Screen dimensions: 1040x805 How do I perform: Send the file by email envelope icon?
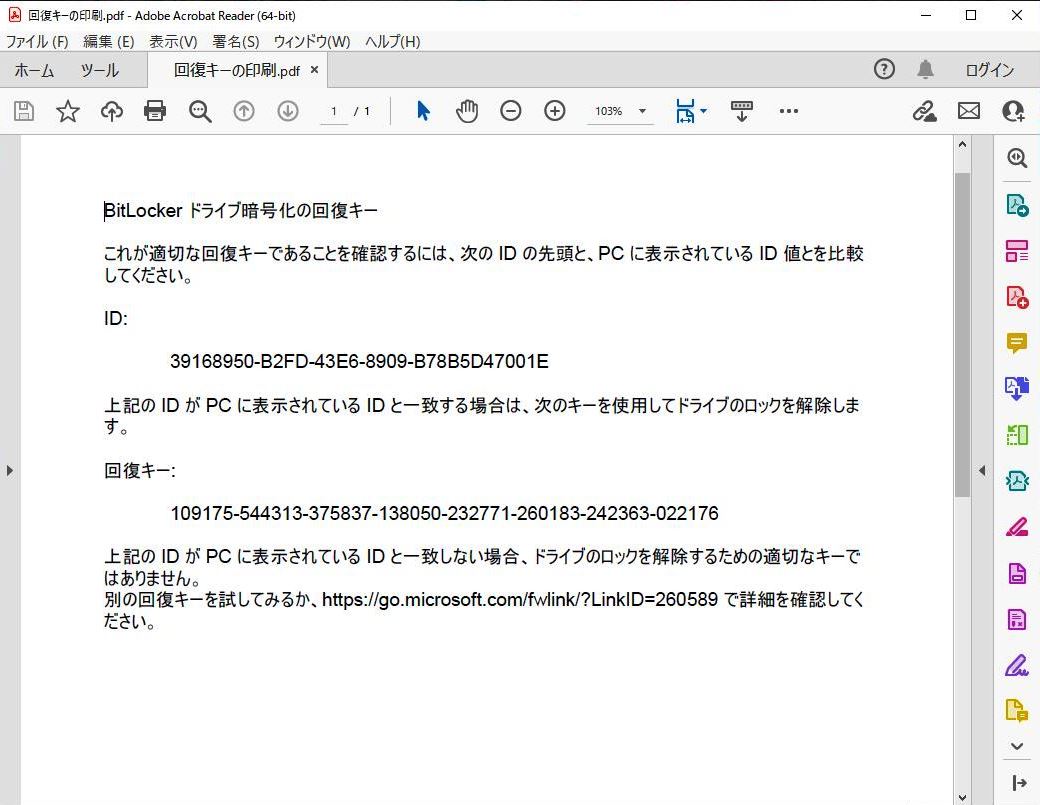point(969,111)
